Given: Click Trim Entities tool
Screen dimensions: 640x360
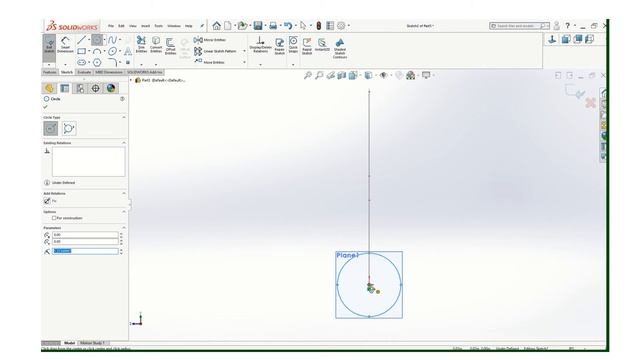Looking at the screenshot, I should 141,44.
